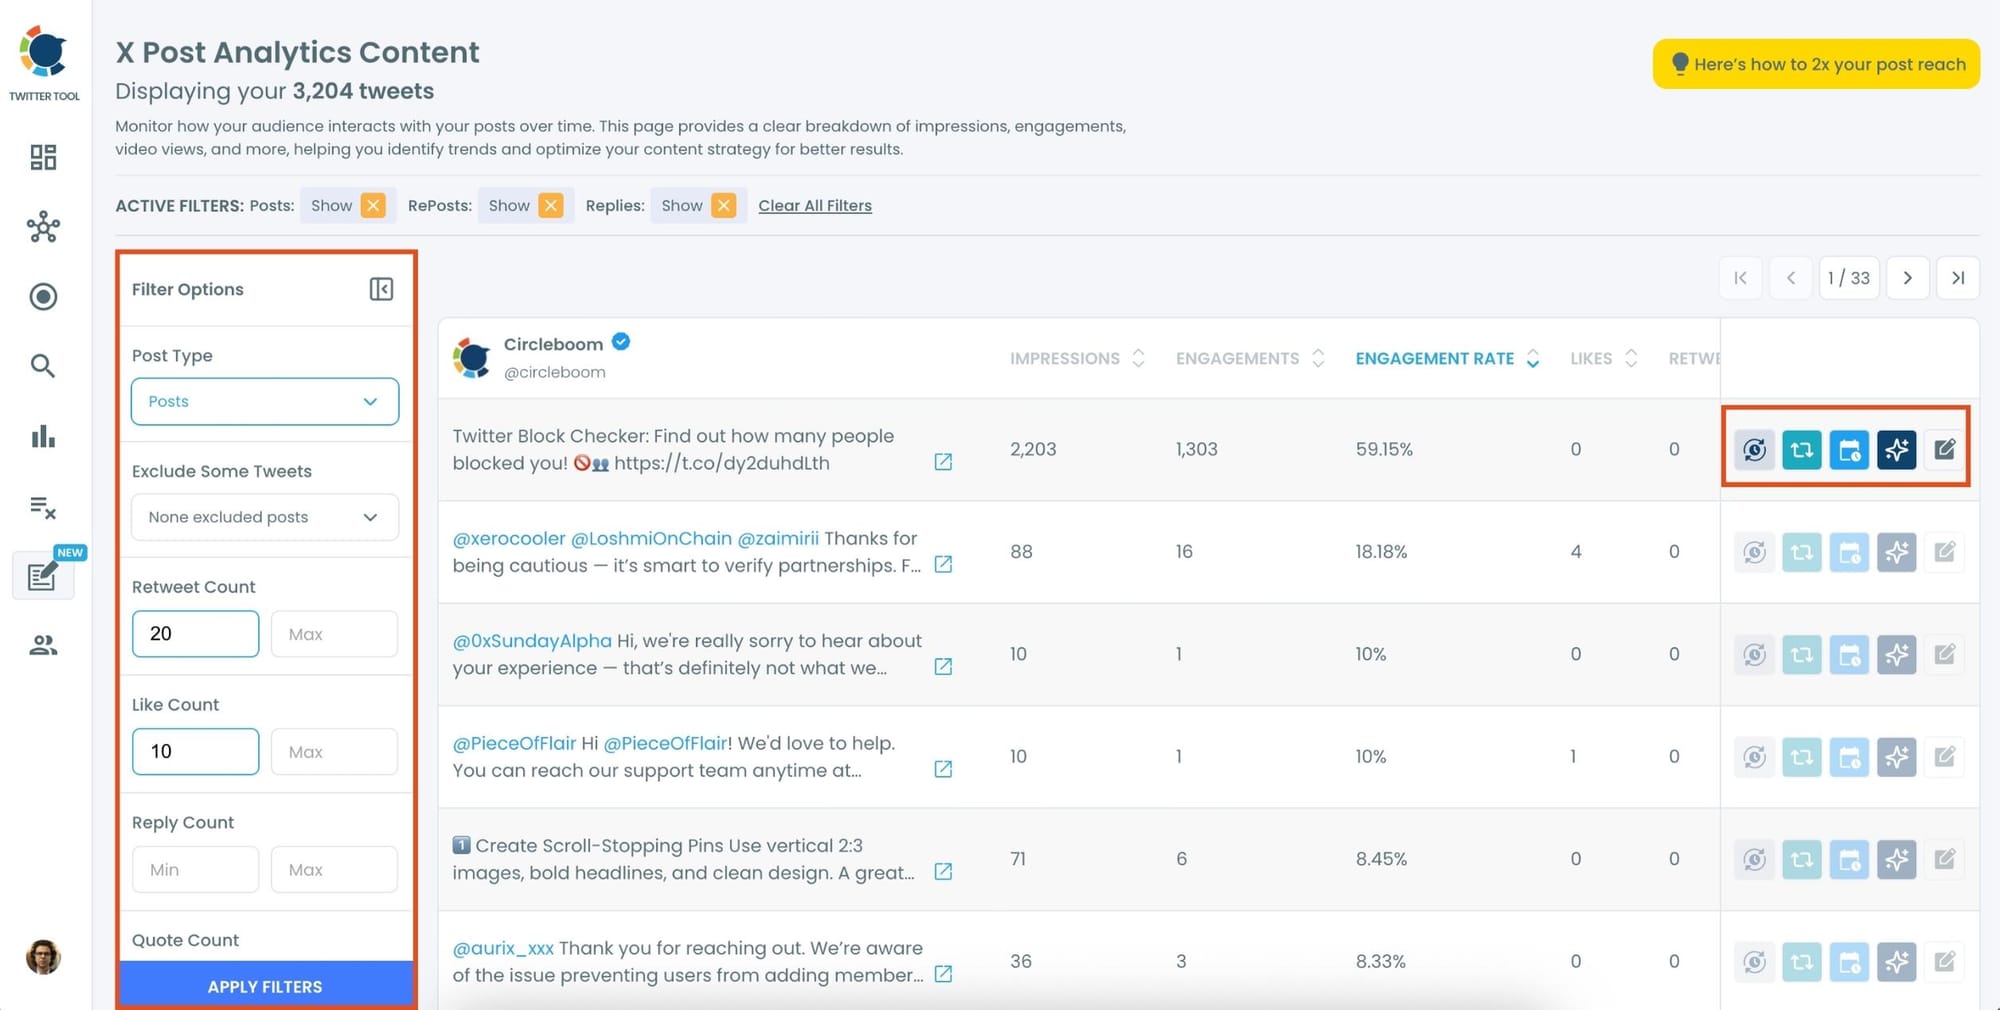Open the analytics bar chart sidebar icon
The width and height of the screenshot is (2000, 1010).
tap(43, 437)
